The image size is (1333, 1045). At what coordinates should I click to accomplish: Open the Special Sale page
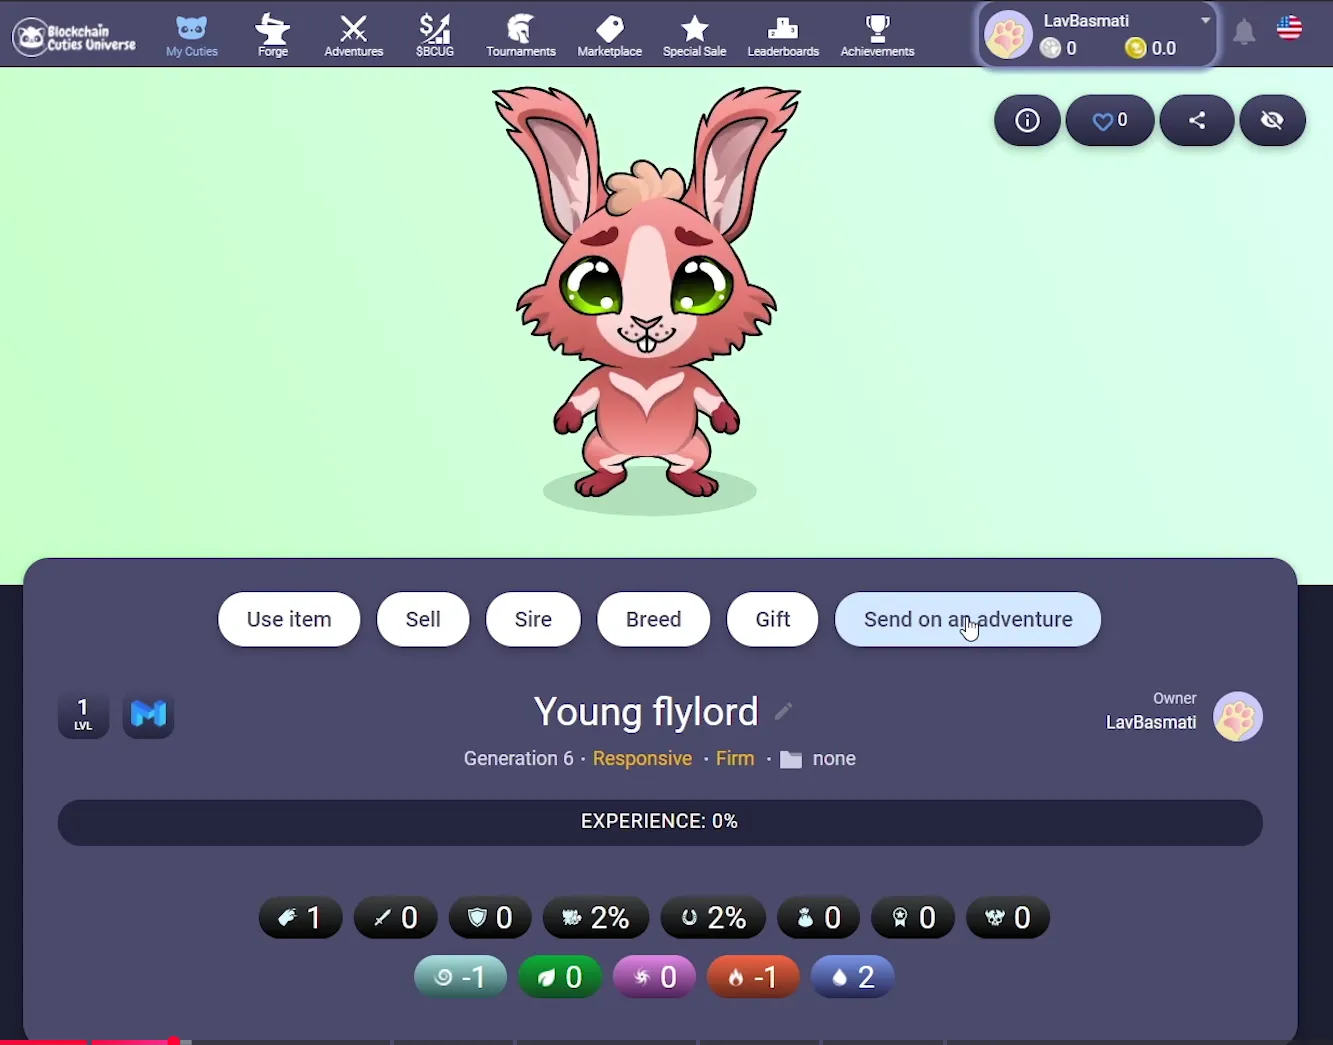click(695, 37)
